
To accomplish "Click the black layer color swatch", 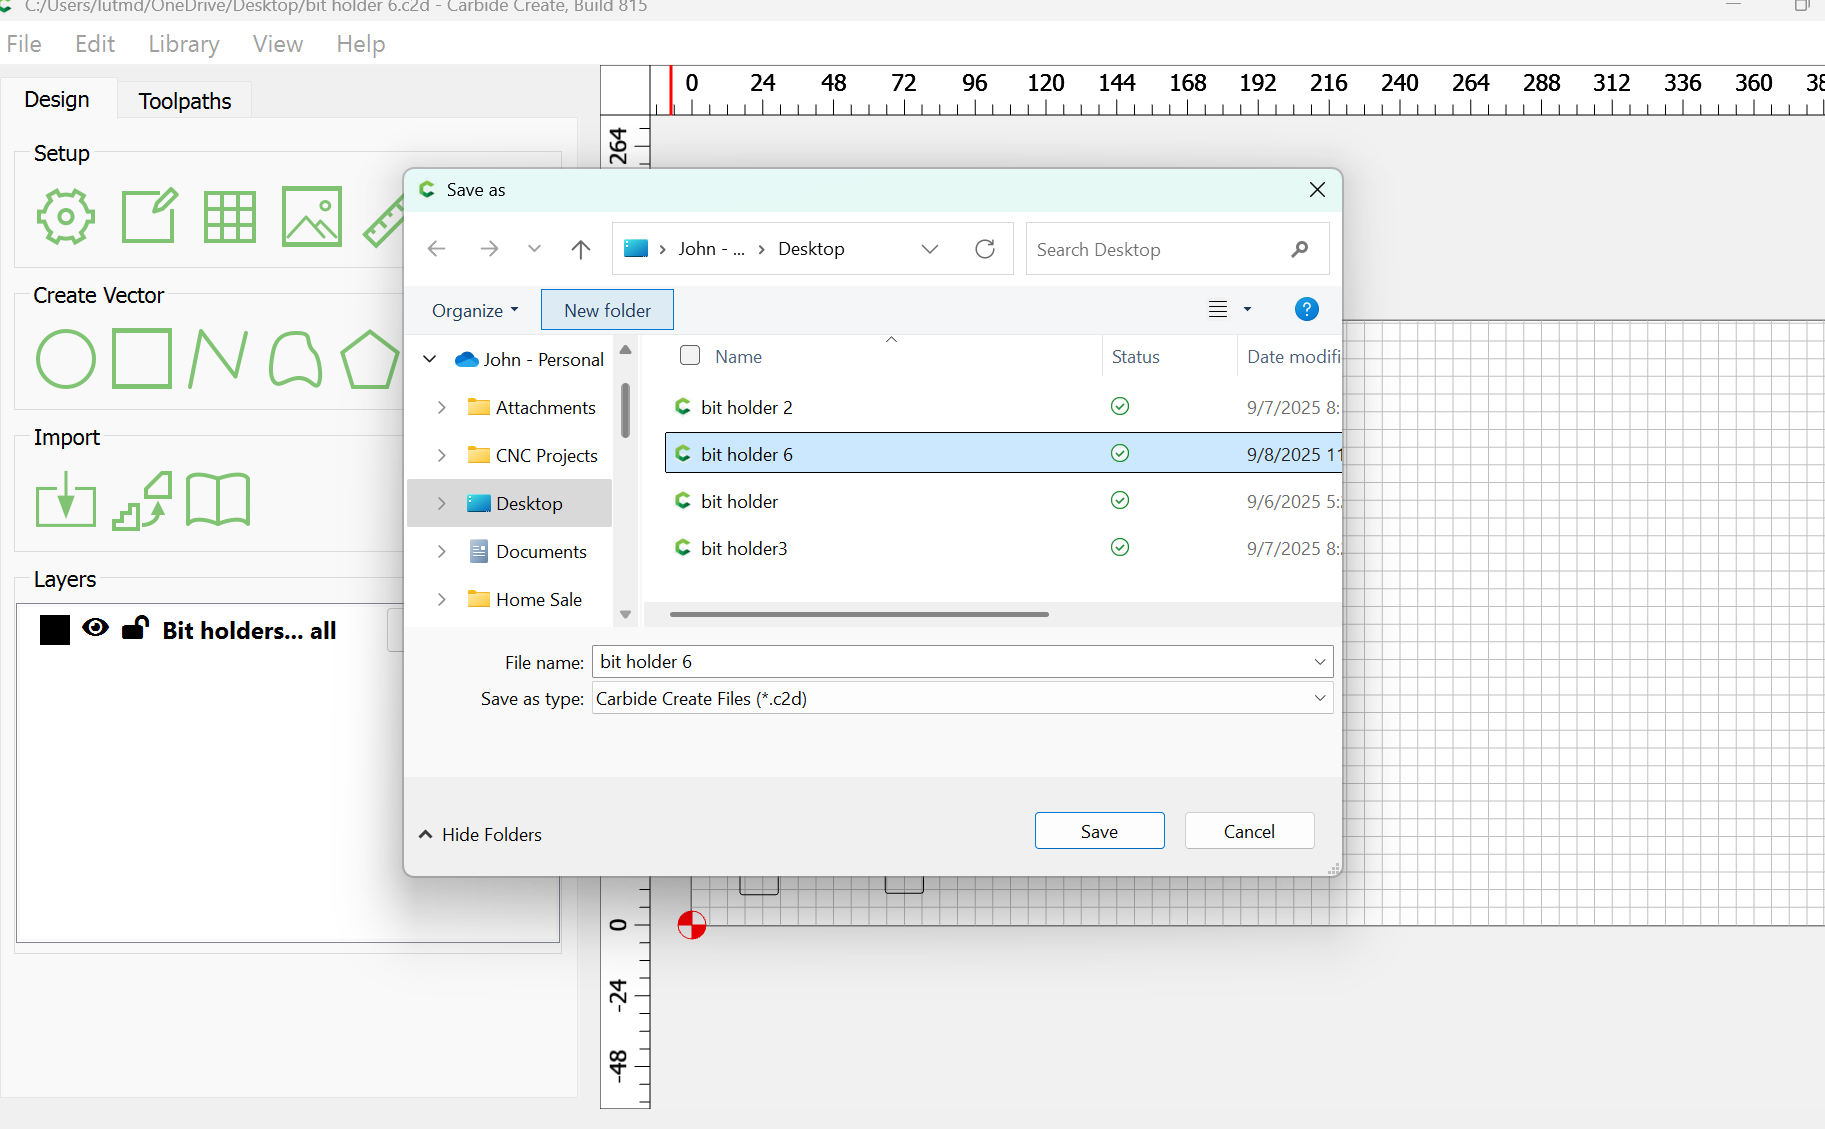I will (x=55, y=630).
